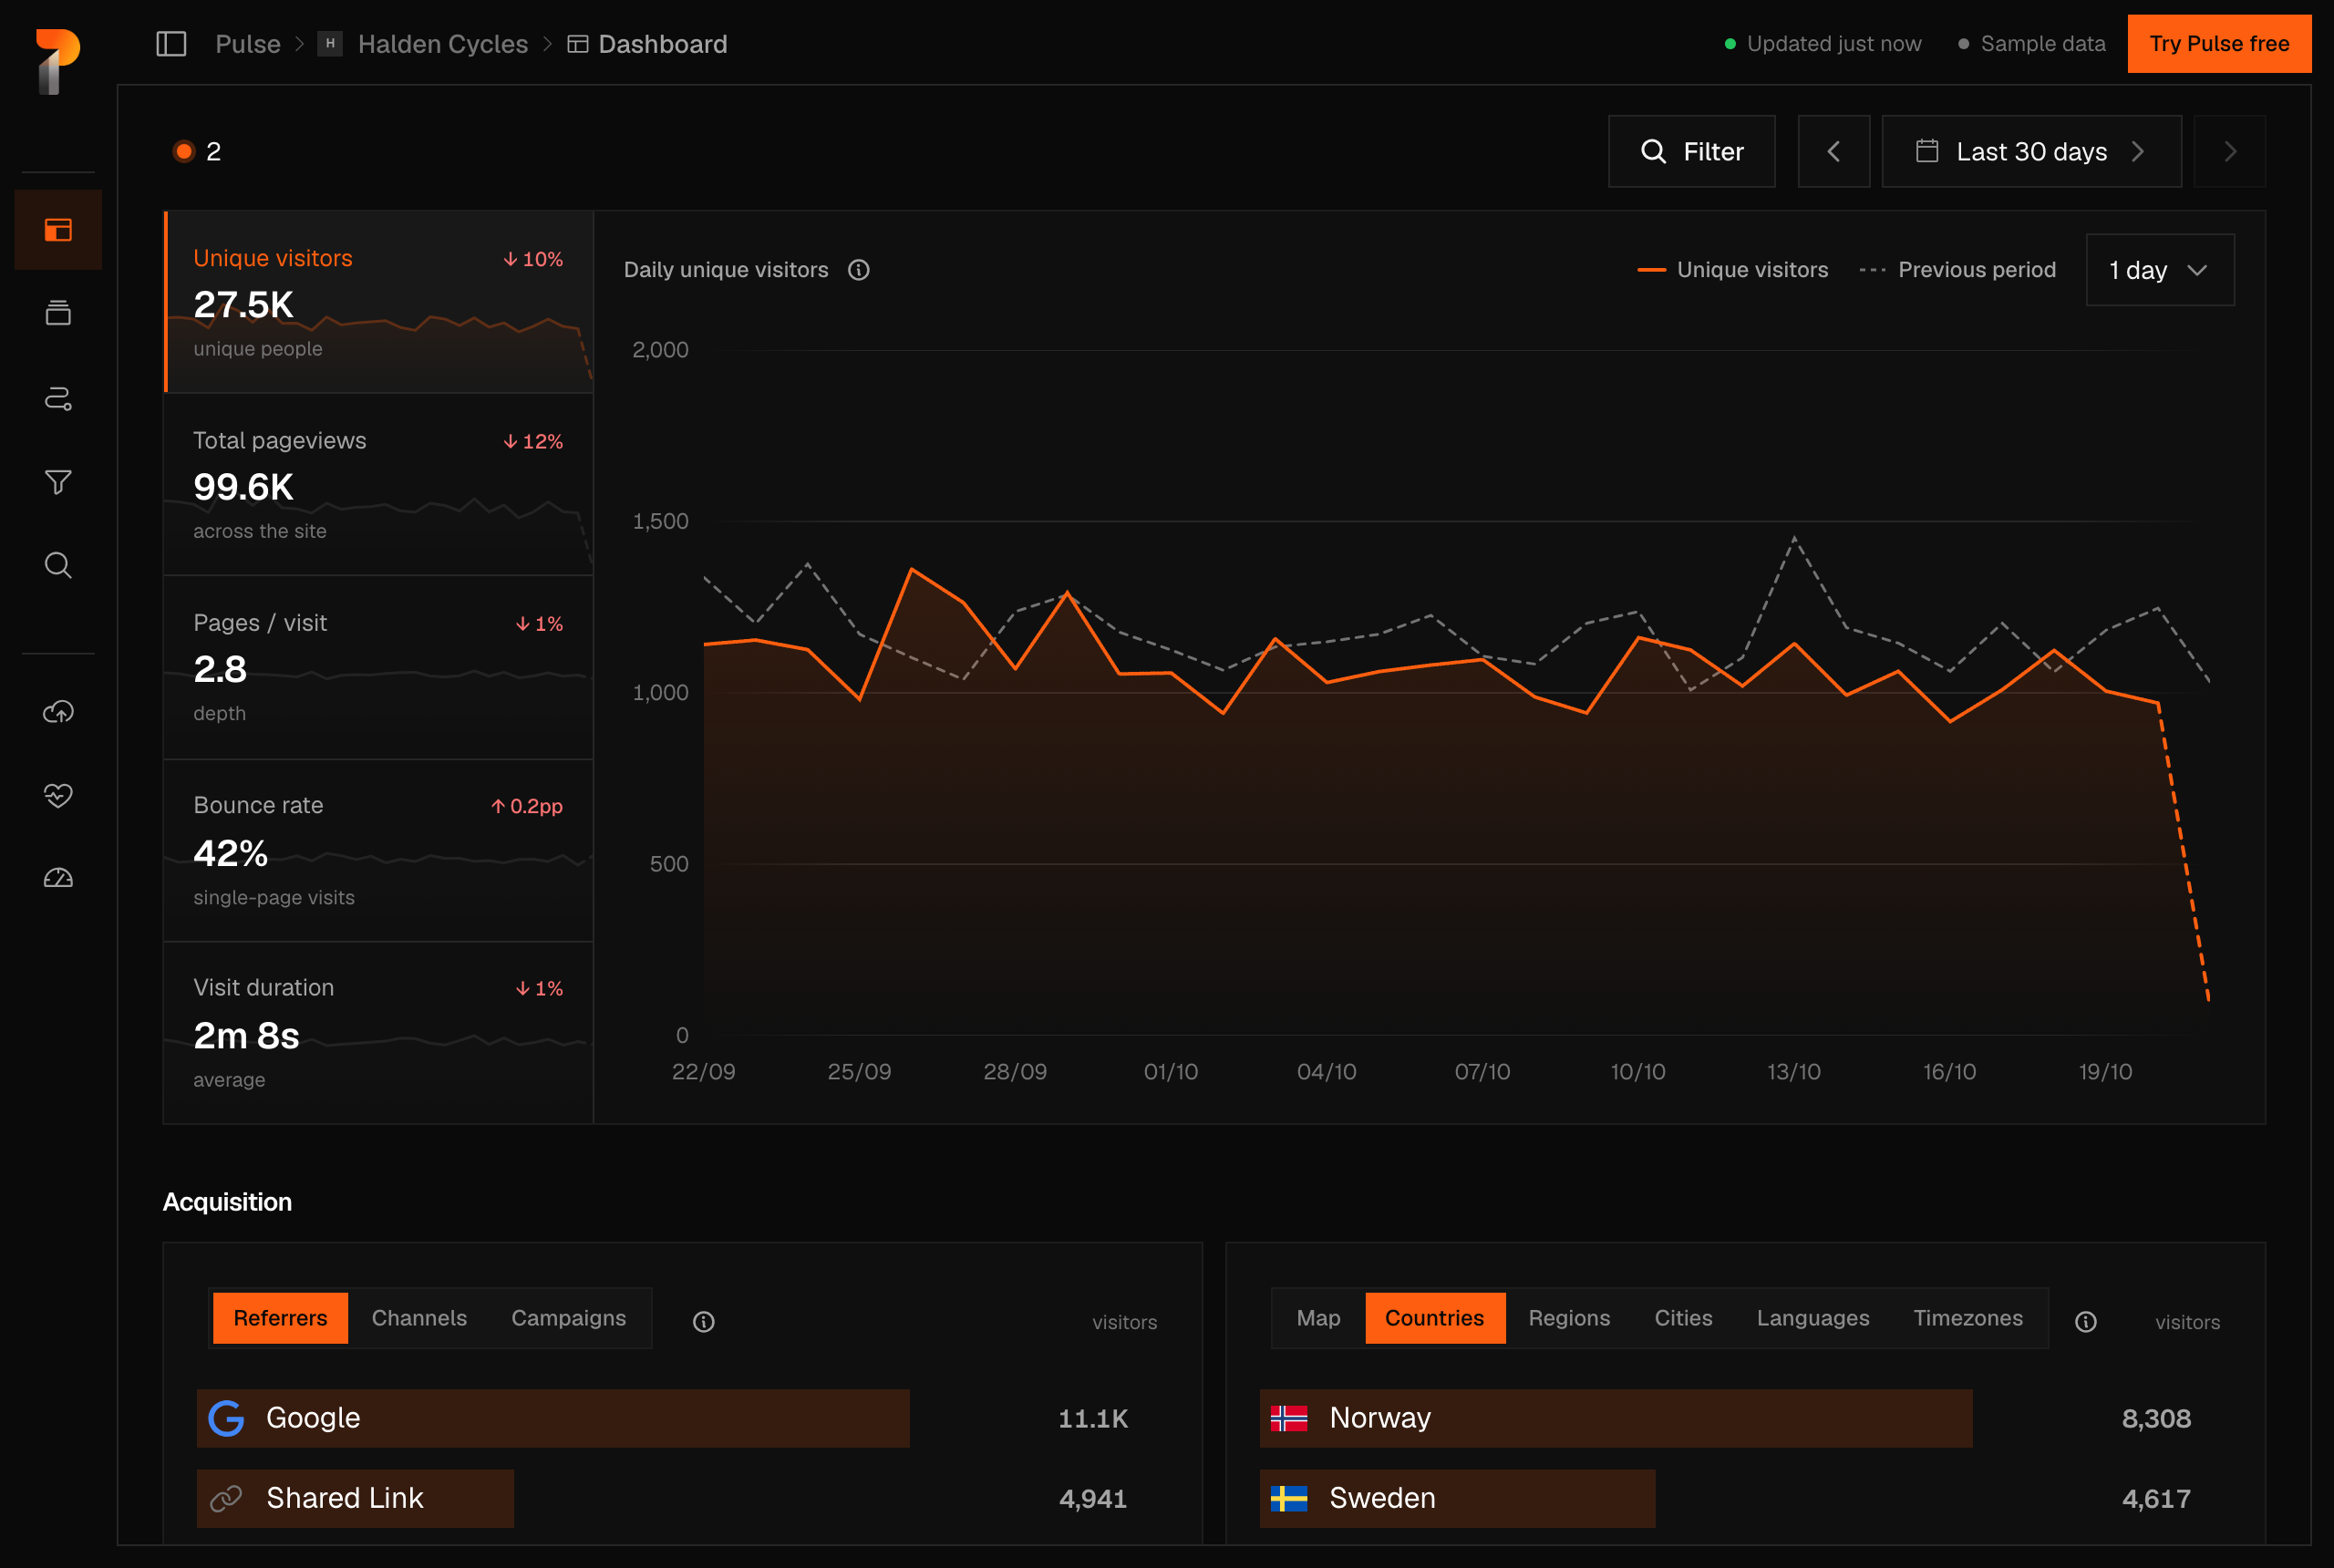
Task: Open the Dashboard sidebar icon
Action: 58,230
